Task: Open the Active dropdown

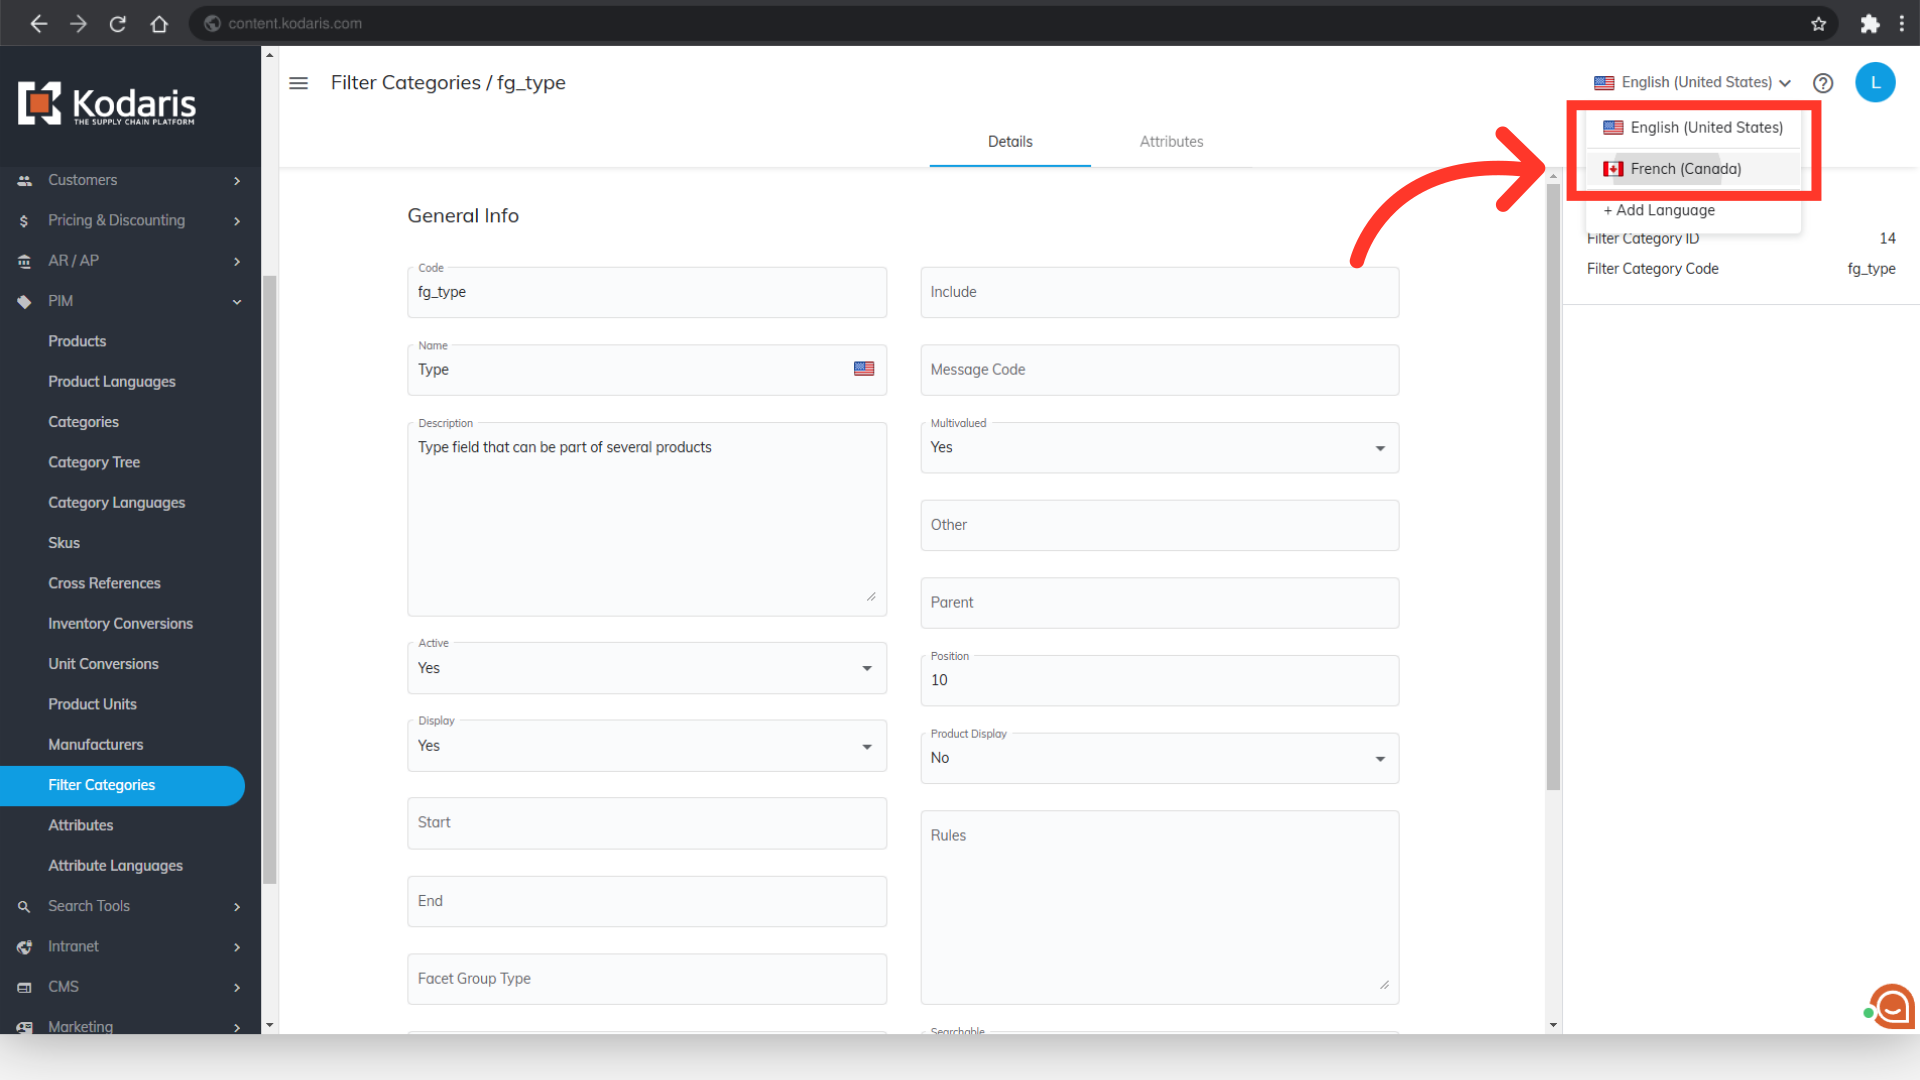Action: coord(646,668)
